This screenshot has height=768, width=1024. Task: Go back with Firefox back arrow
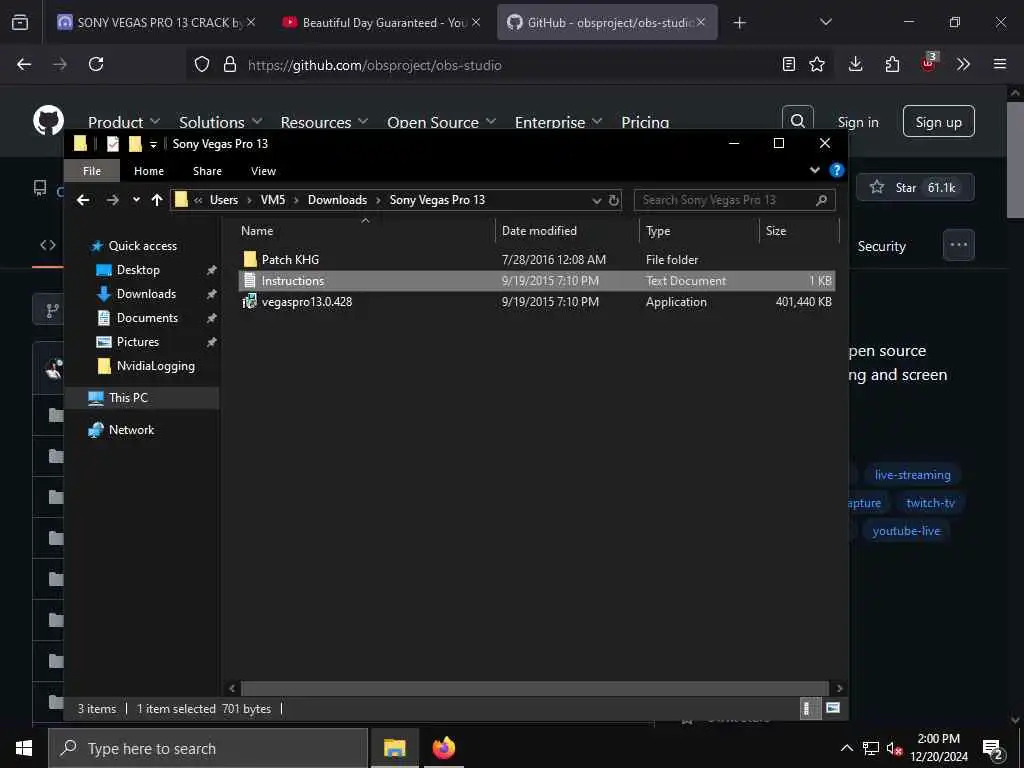[x=24, y=64]
